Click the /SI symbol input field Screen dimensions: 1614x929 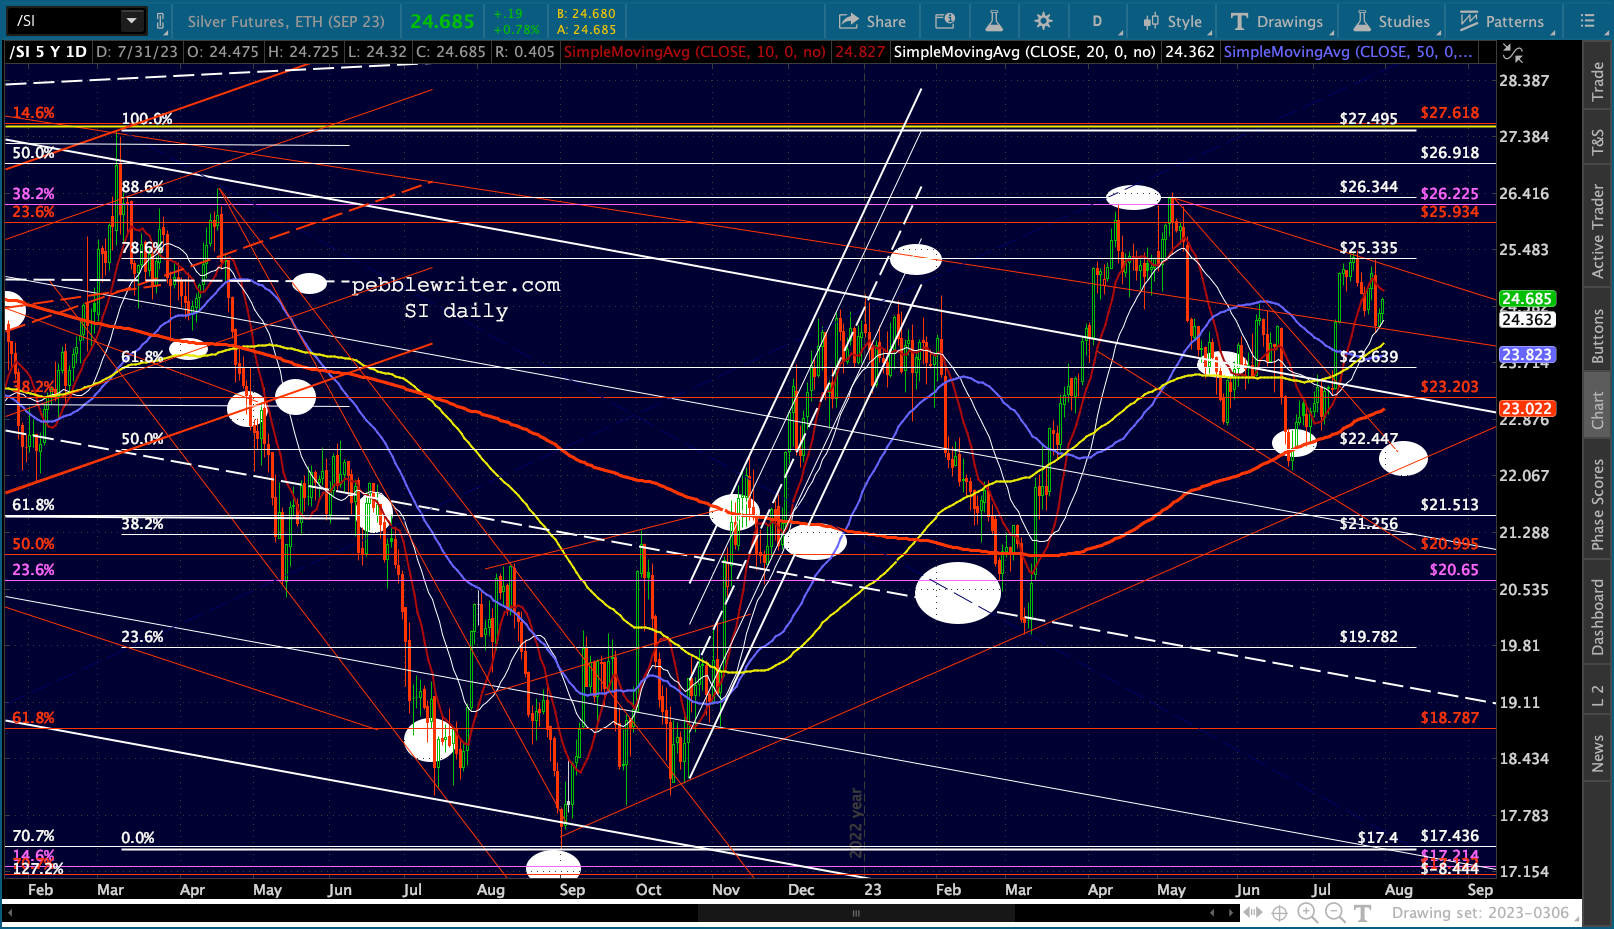pos(66,20)
